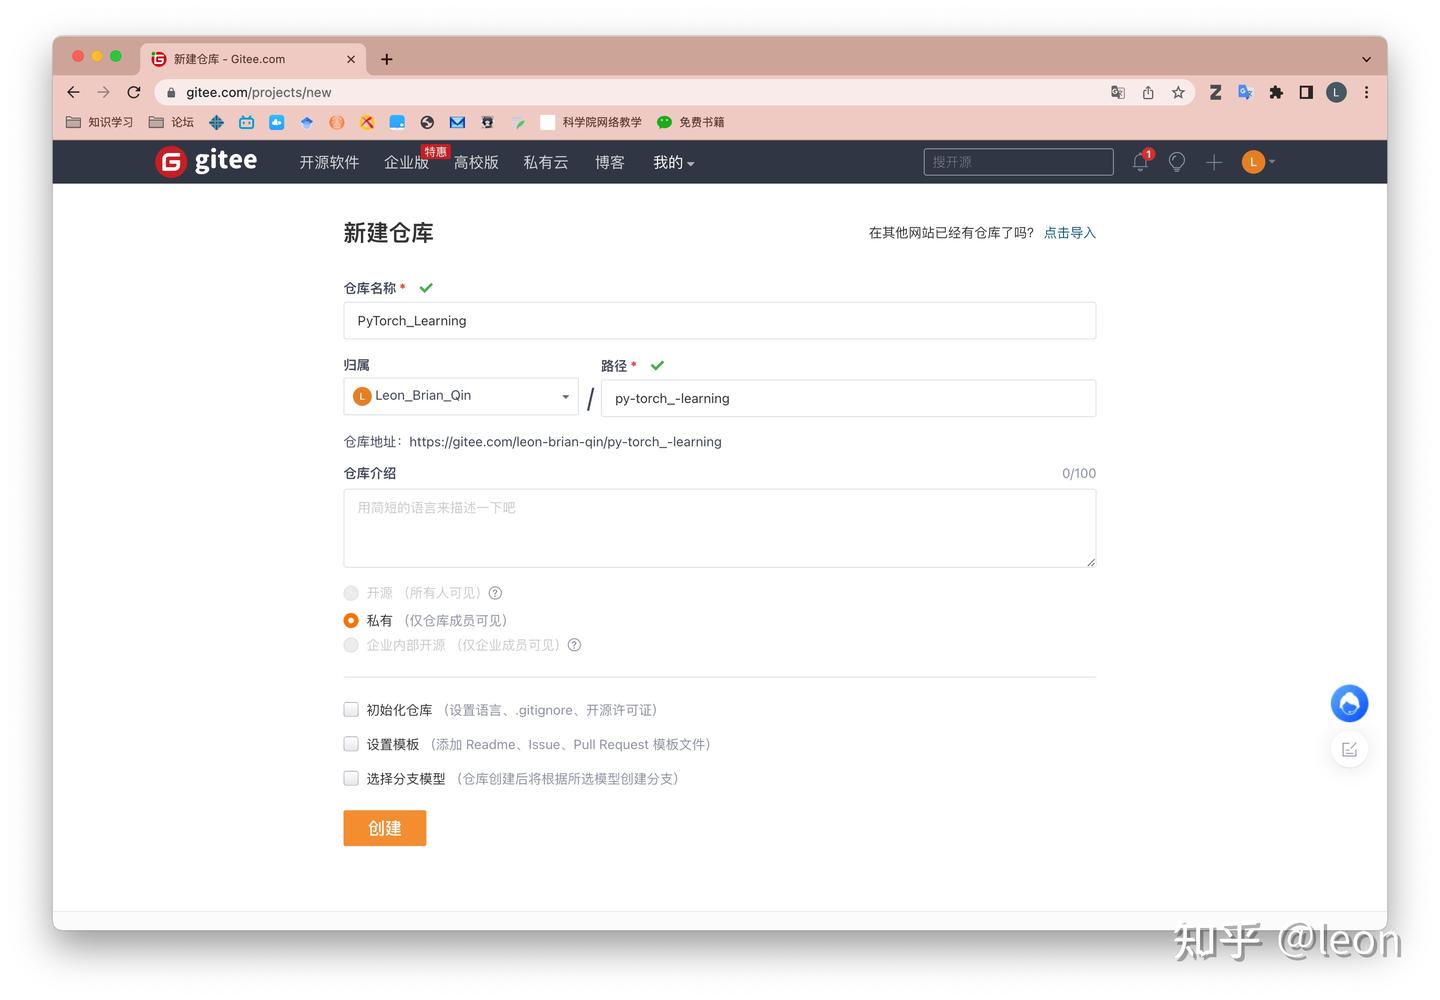Click the lightbulb icon in Gitee header
Screen dimensions: 1440x1000
coord(1177,162)
